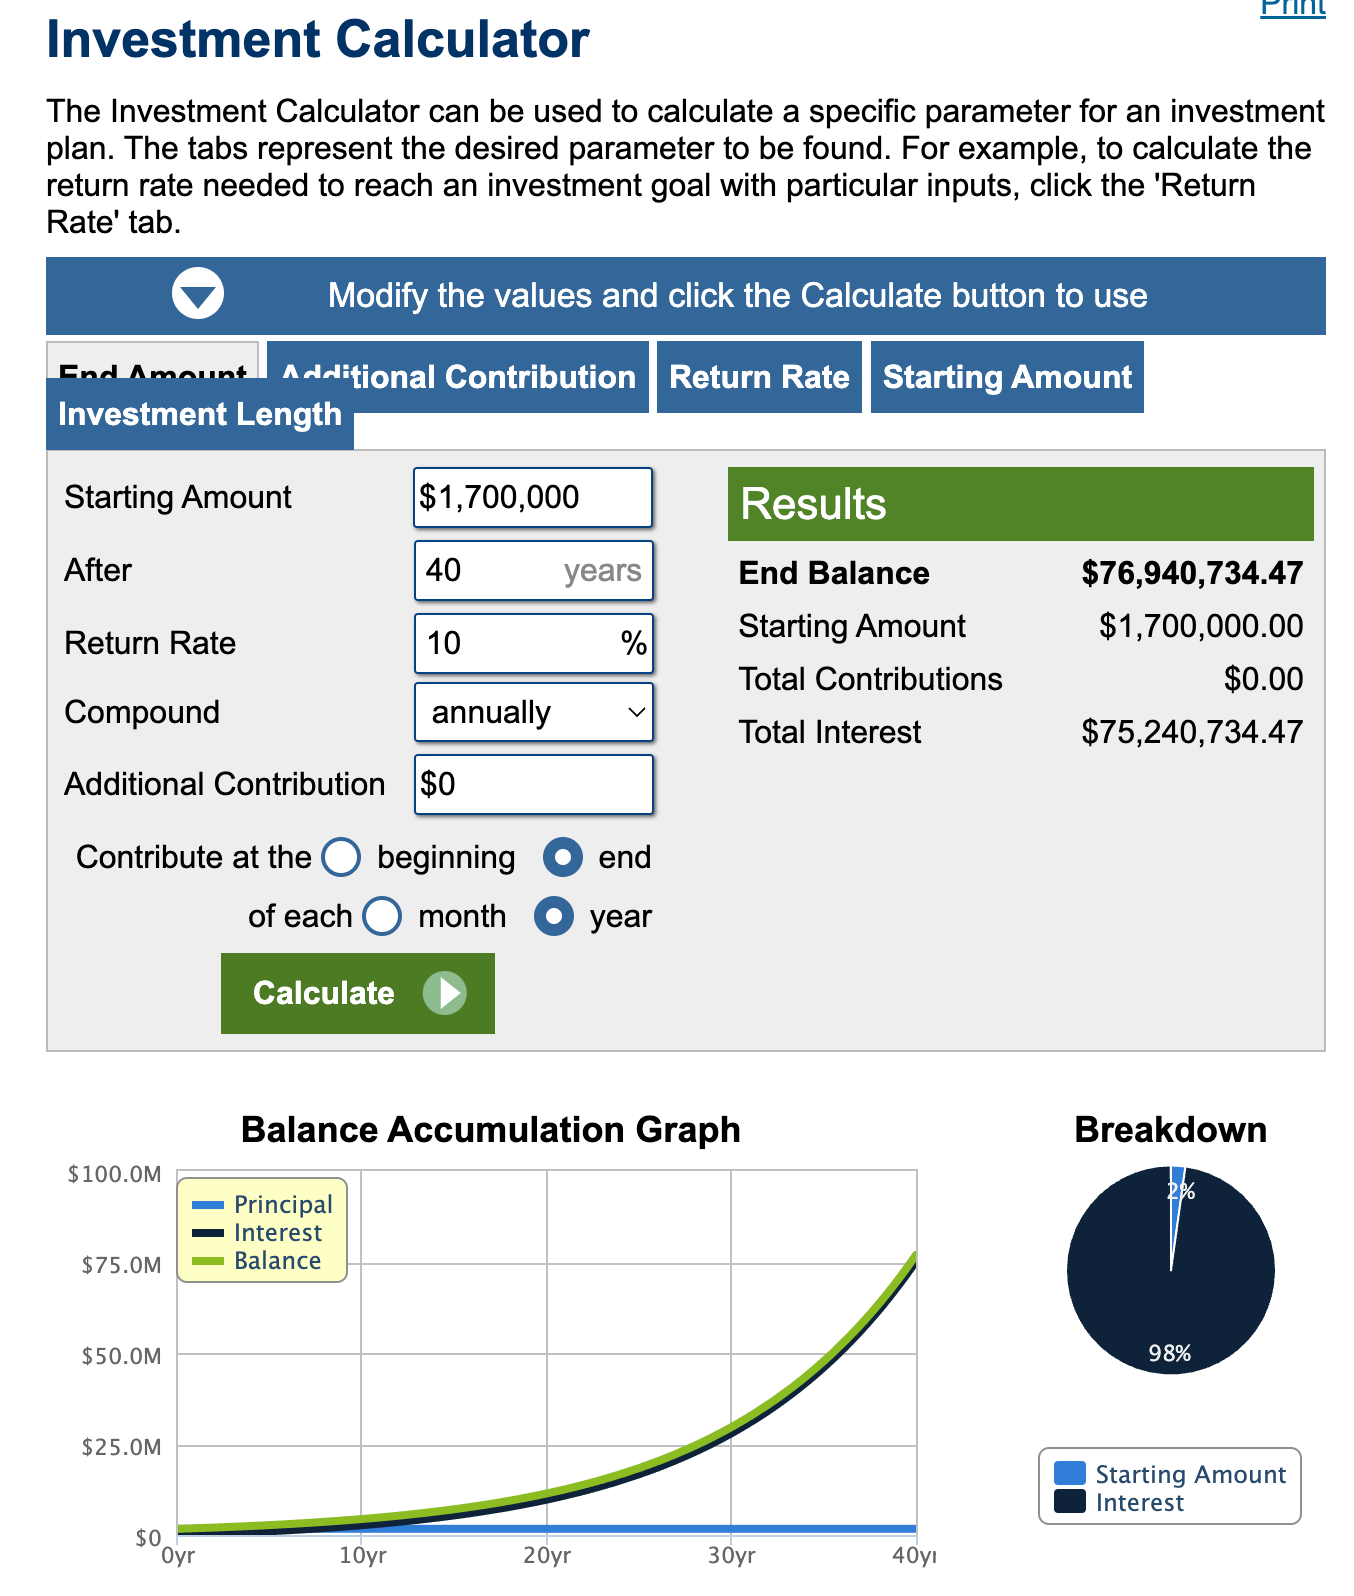Click the Total Contributions value $0.00

click(x=1263, y=679)
